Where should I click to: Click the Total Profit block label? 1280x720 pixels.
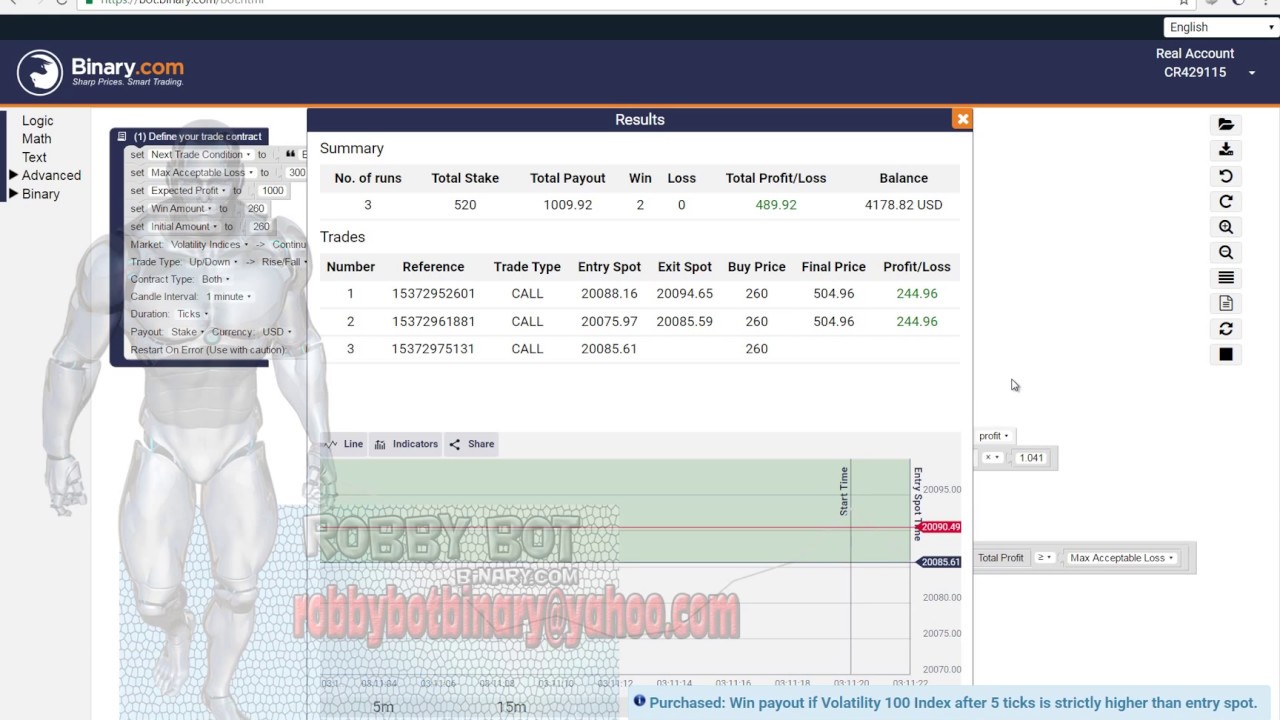pyautogui.click(x=1001, y=558)
